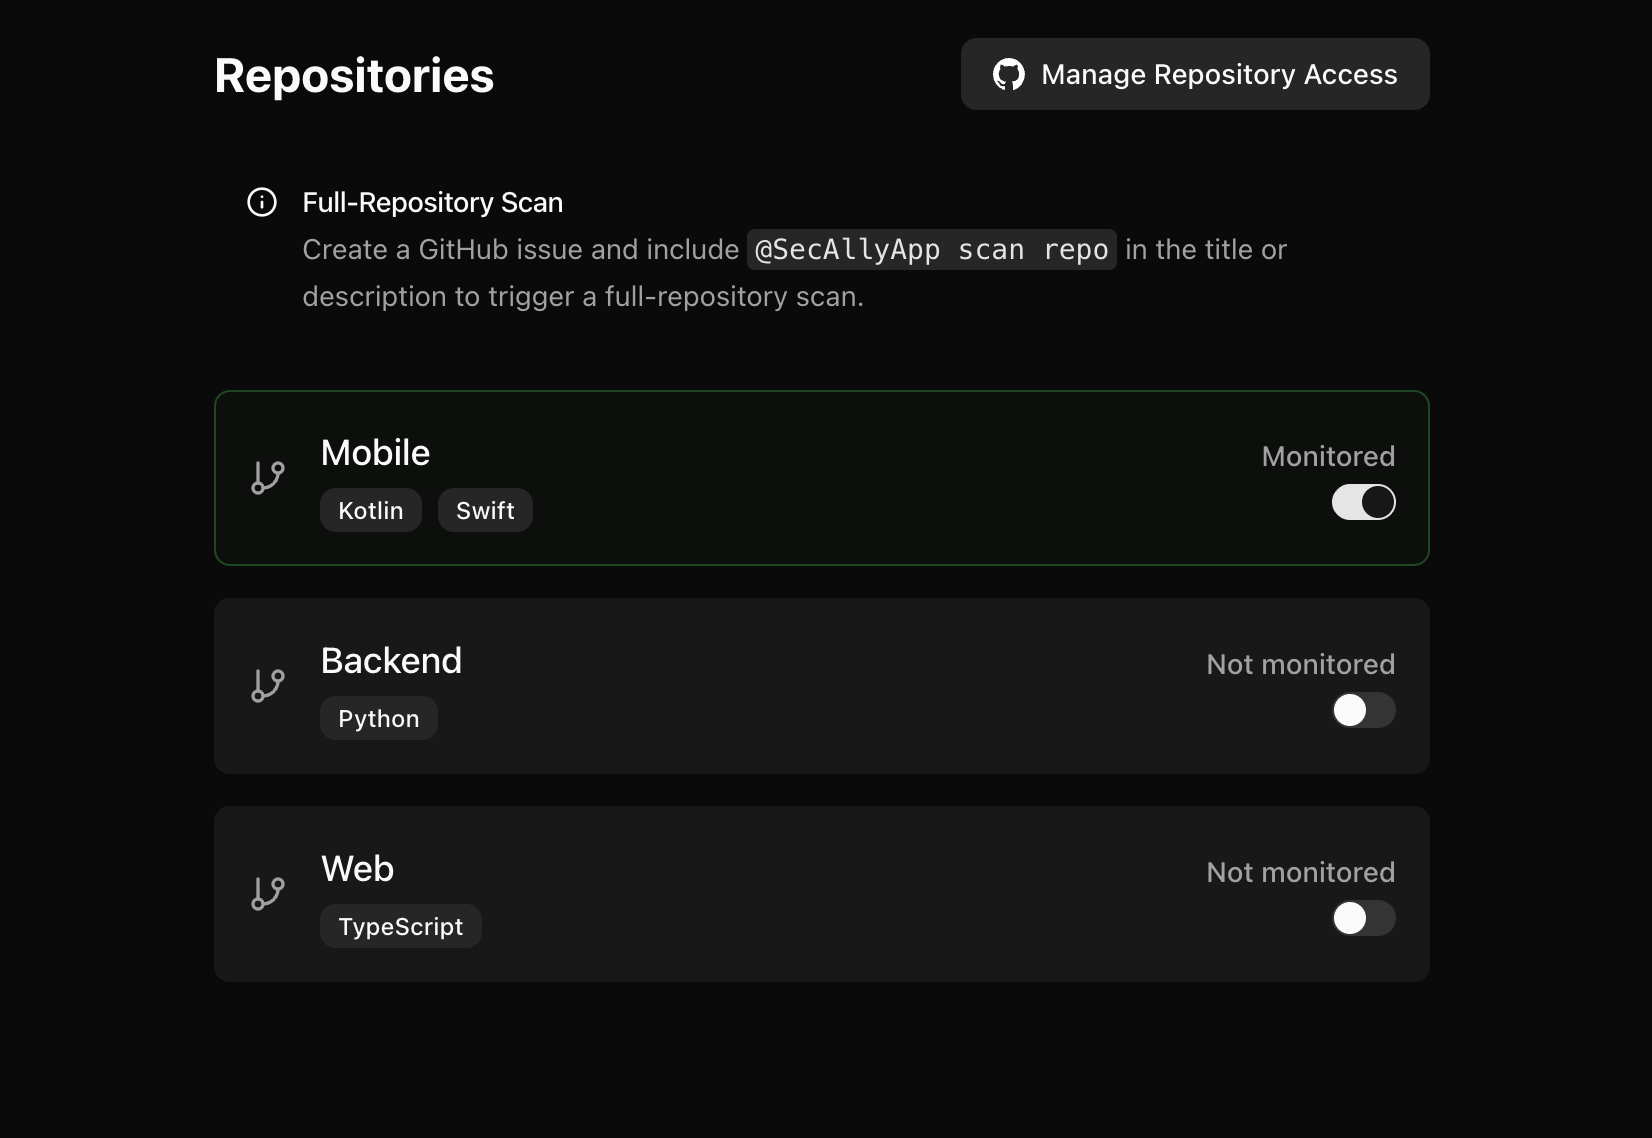Disable monitoring for the Mobile repository
This screenshot has height=1138, width=1652.
pos(1363,503)
